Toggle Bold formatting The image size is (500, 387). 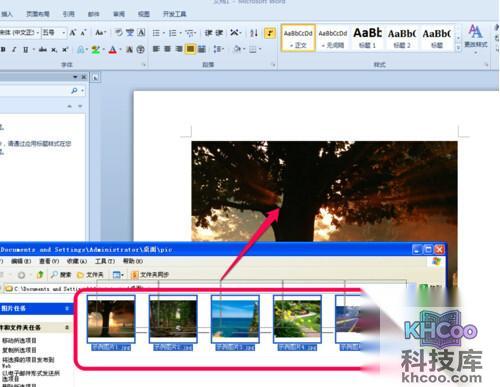3,50
